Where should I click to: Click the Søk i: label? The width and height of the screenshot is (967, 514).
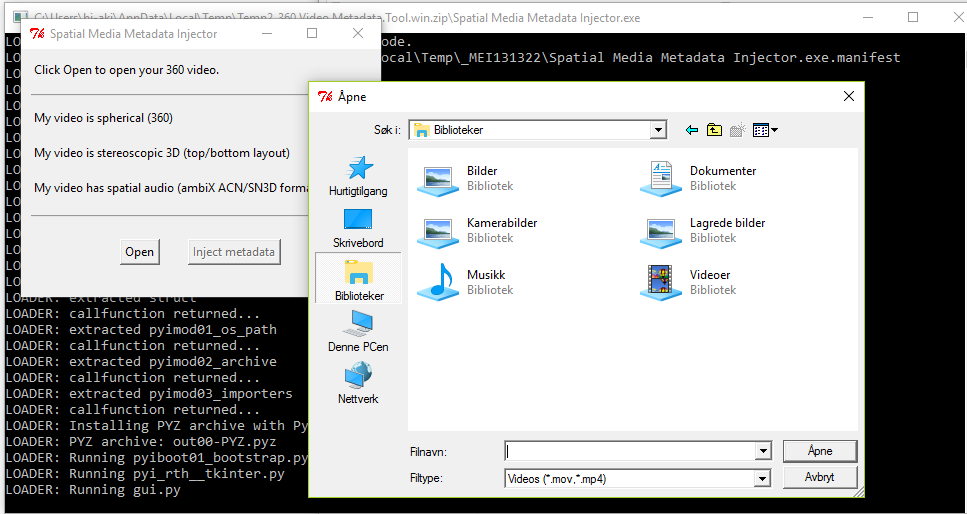tap(387, 130)
